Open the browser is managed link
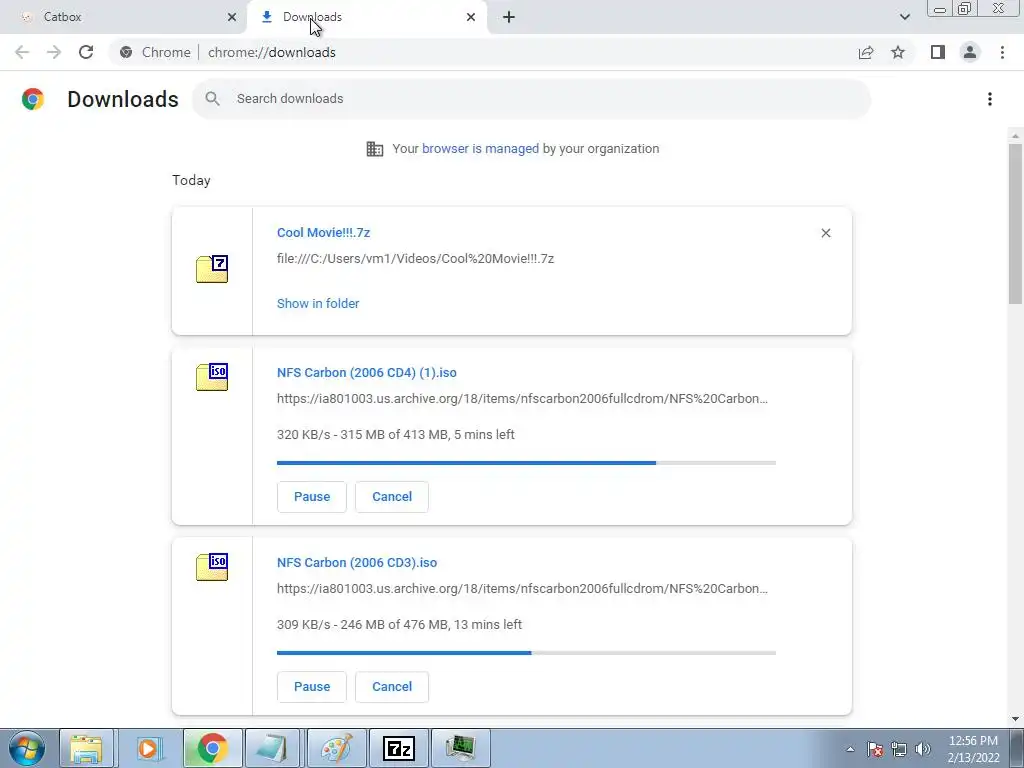The image size is (1024, 768). coord(481,149)
